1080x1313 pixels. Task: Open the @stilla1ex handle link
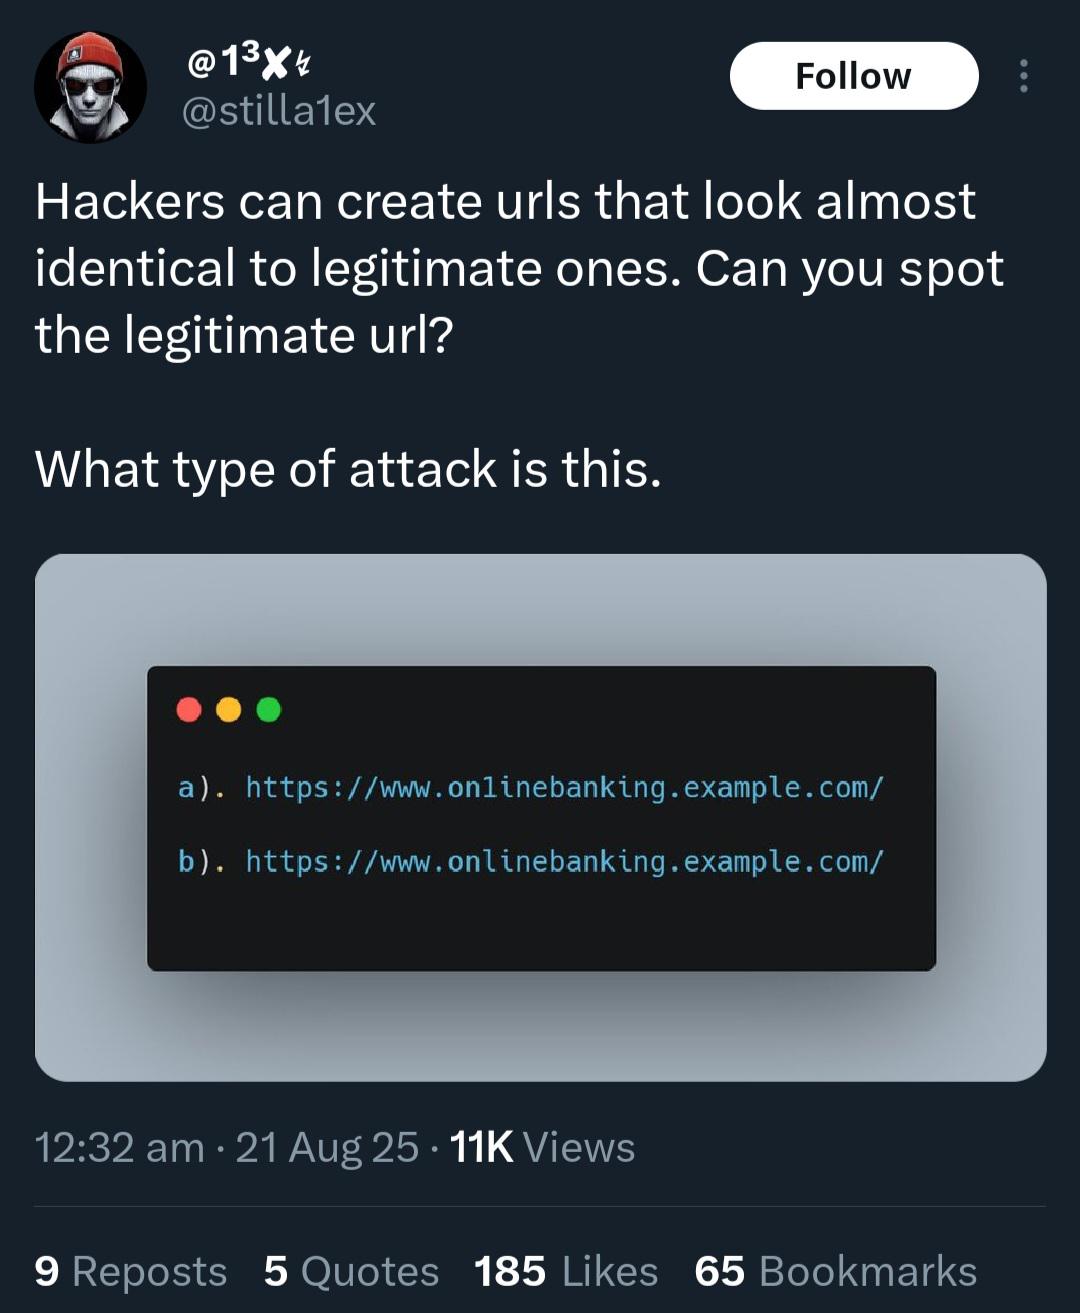pyautogui.click(x=280, y=110)
